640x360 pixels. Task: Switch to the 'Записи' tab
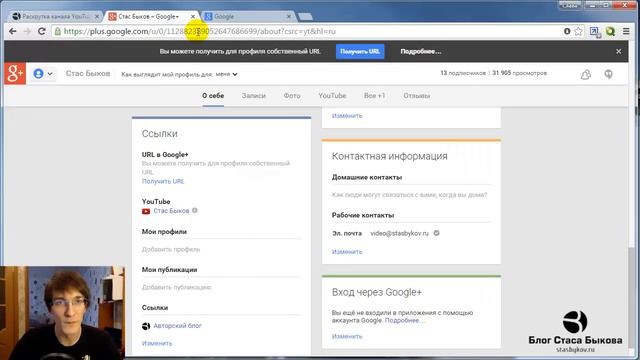tap(253, 96)
